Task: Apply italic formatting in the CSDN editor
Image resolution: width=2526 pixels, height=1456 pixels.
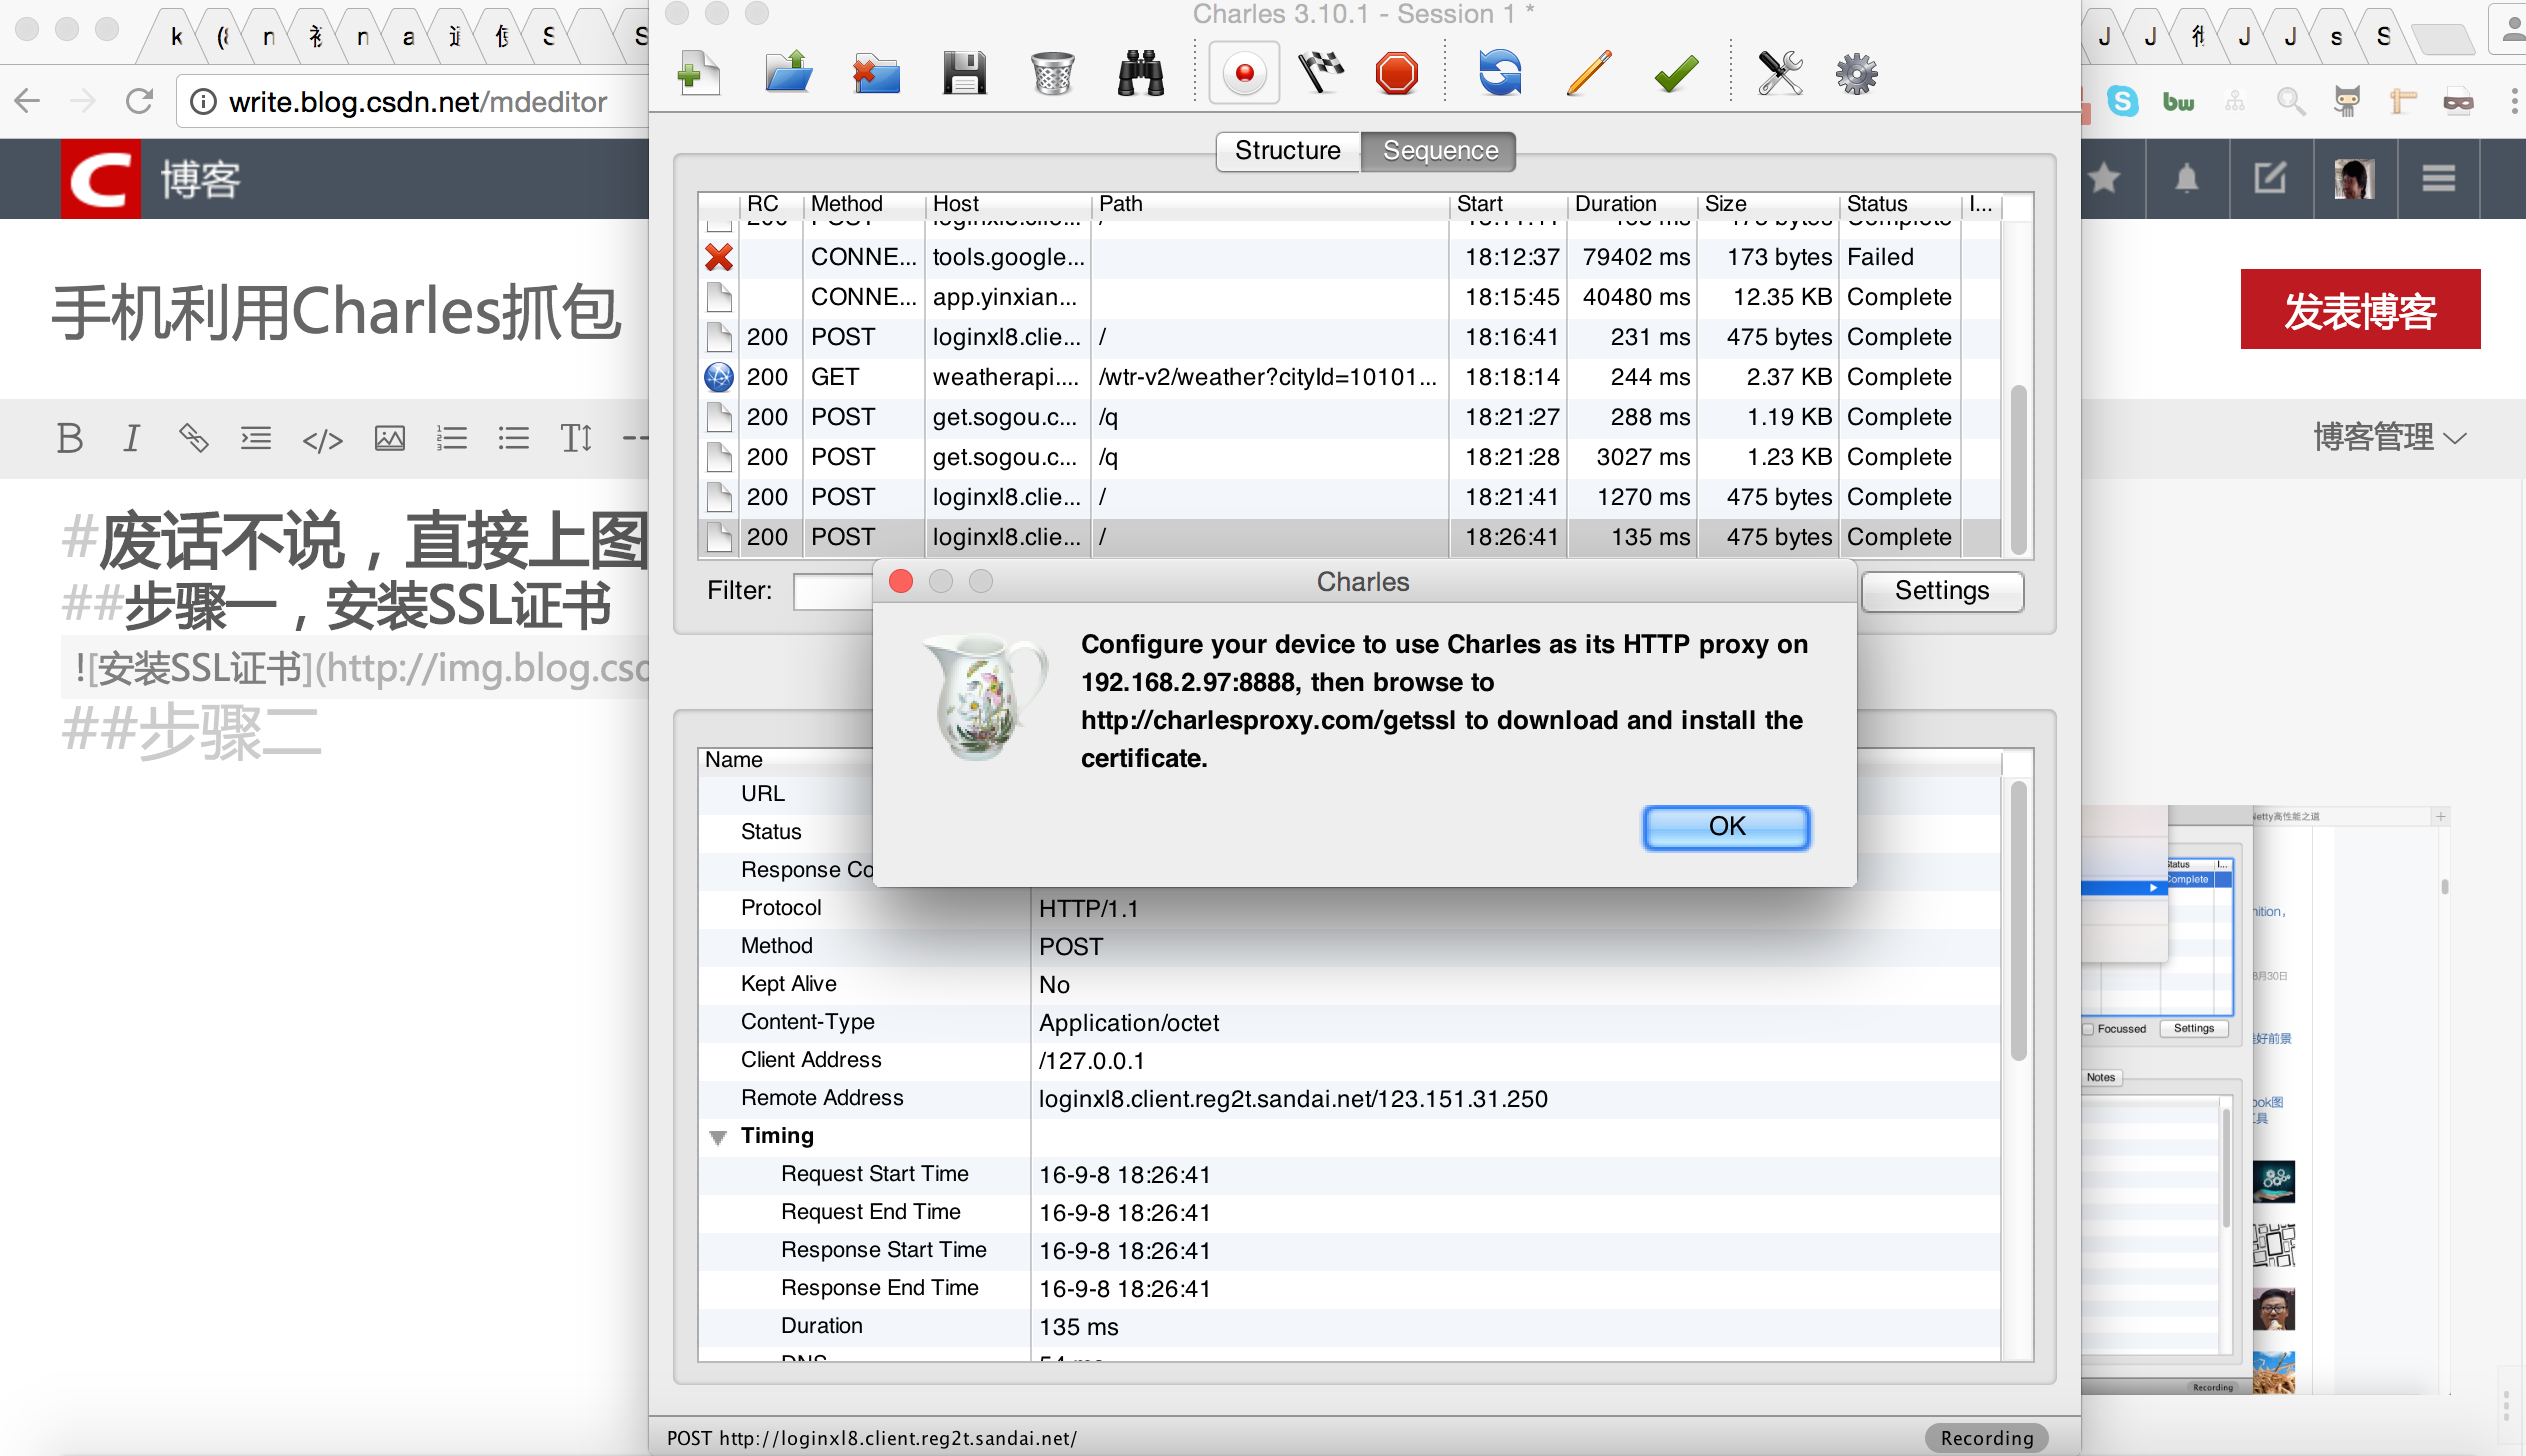Action: [131, 438]
